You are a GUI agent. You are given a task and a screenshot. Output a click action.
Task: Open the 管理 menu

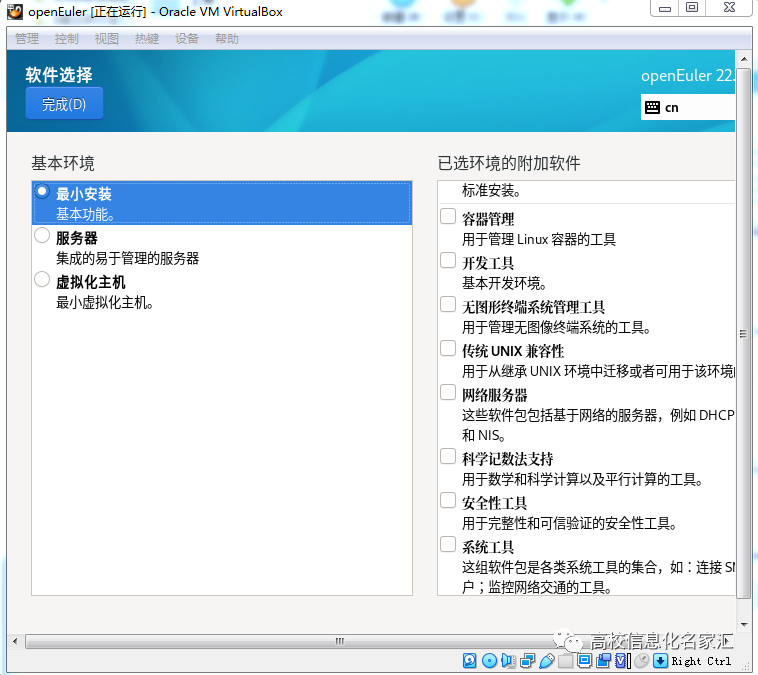[27, 39]
